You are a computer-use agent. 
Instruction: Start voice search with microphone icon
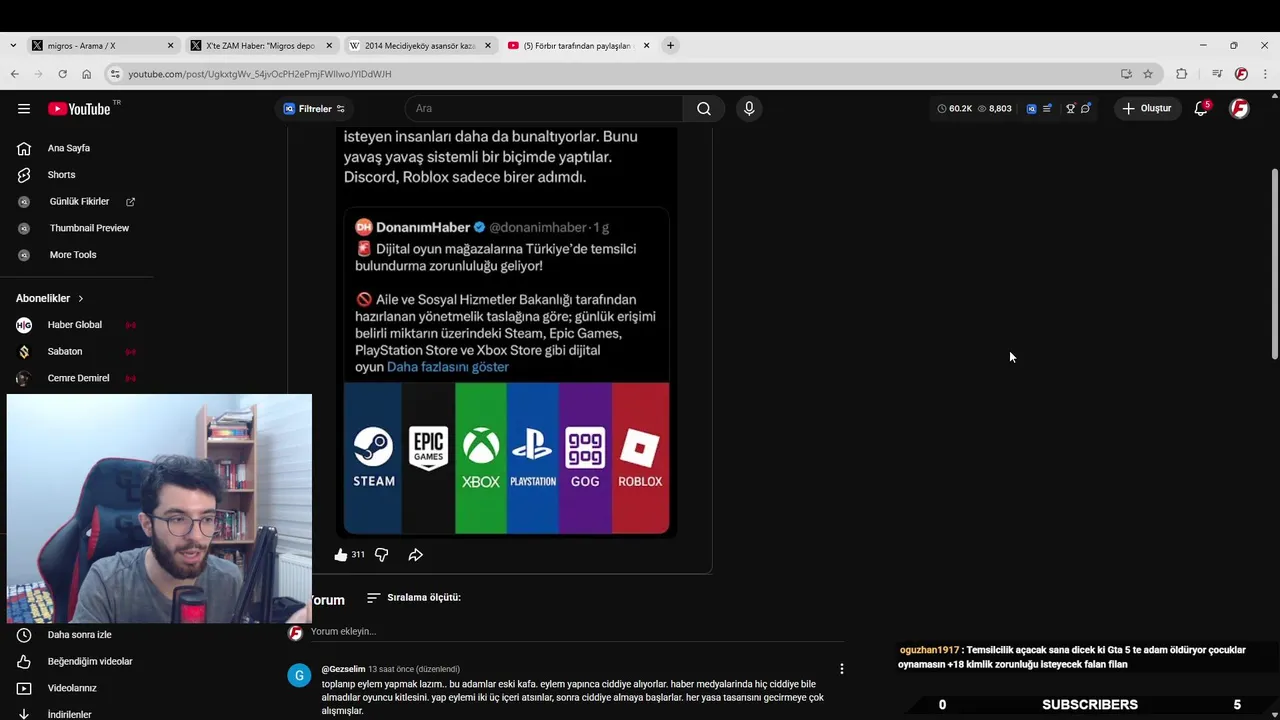click(x=749, y=108)
